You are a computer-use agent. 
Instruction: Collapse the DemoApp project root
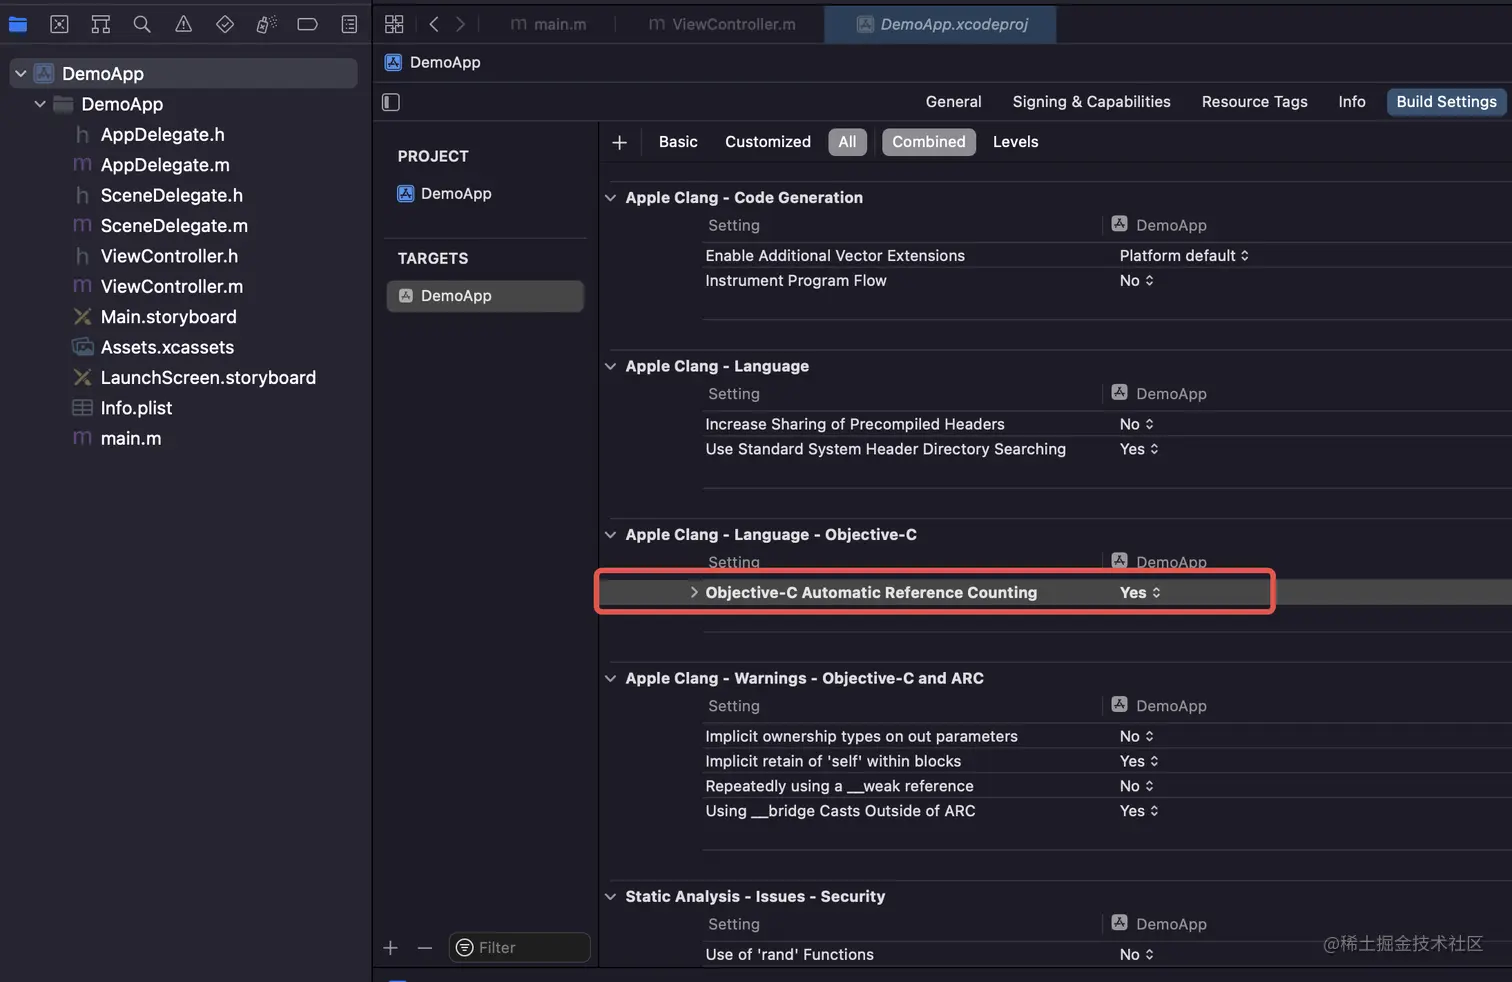pos(21,74)
